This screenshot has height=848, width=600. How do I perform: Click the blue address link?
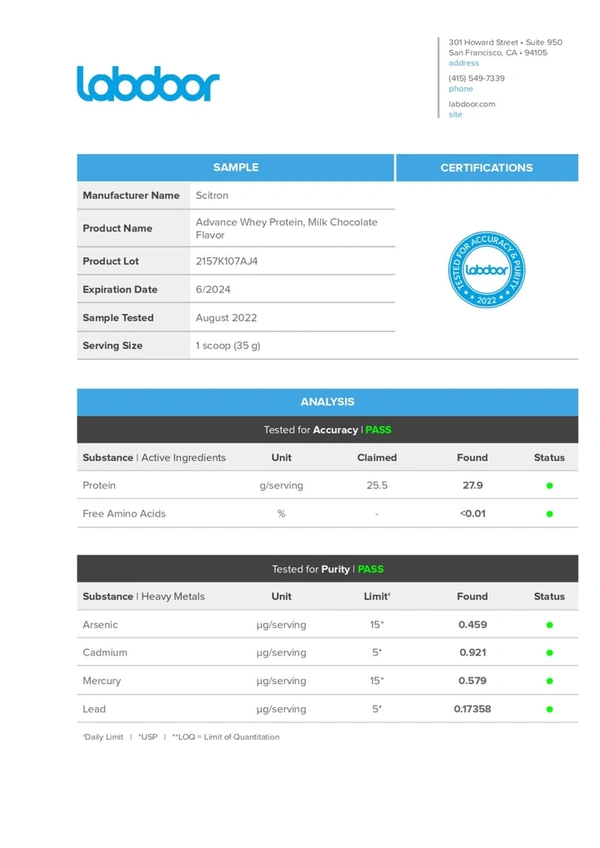coord(463,63)
